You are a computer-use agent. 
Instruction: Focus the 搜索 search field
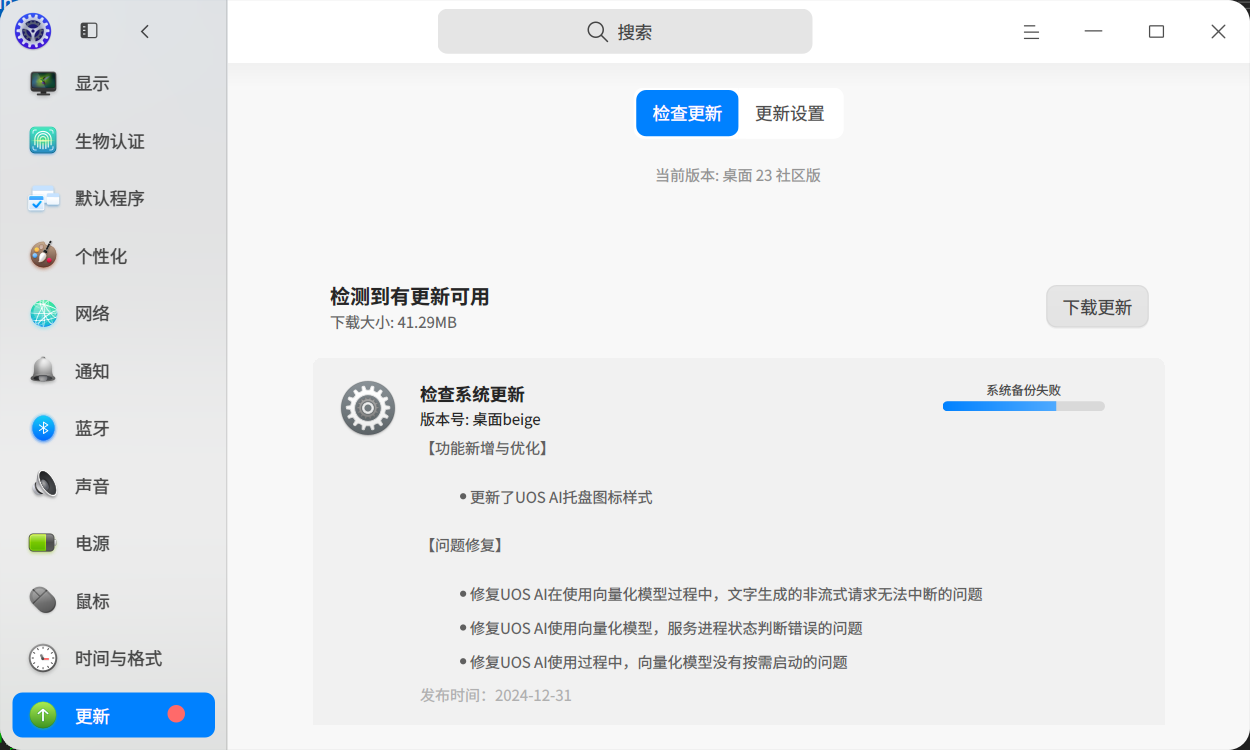[x=625, y=32]
